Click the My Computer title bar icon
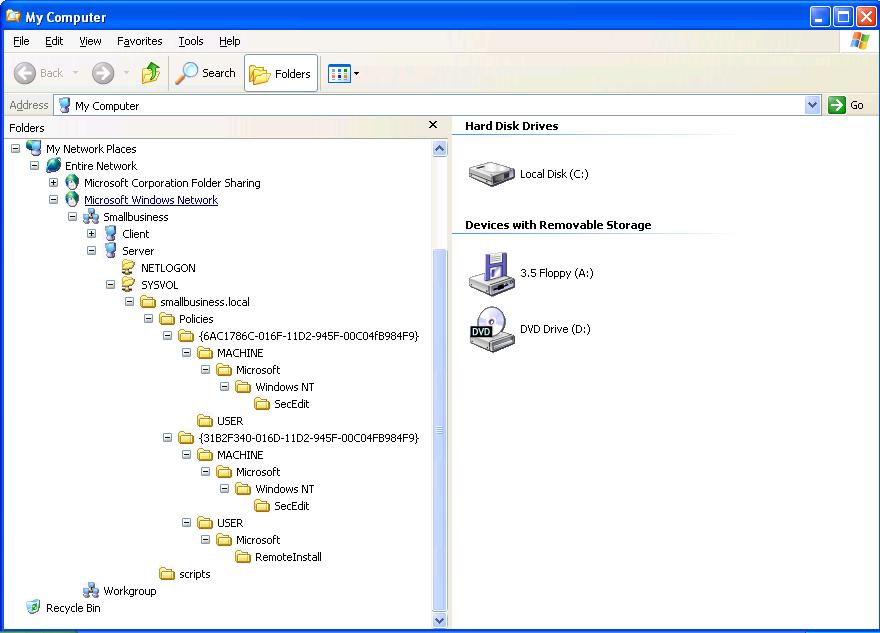This screenshot has width=880, height=633. 13,16
